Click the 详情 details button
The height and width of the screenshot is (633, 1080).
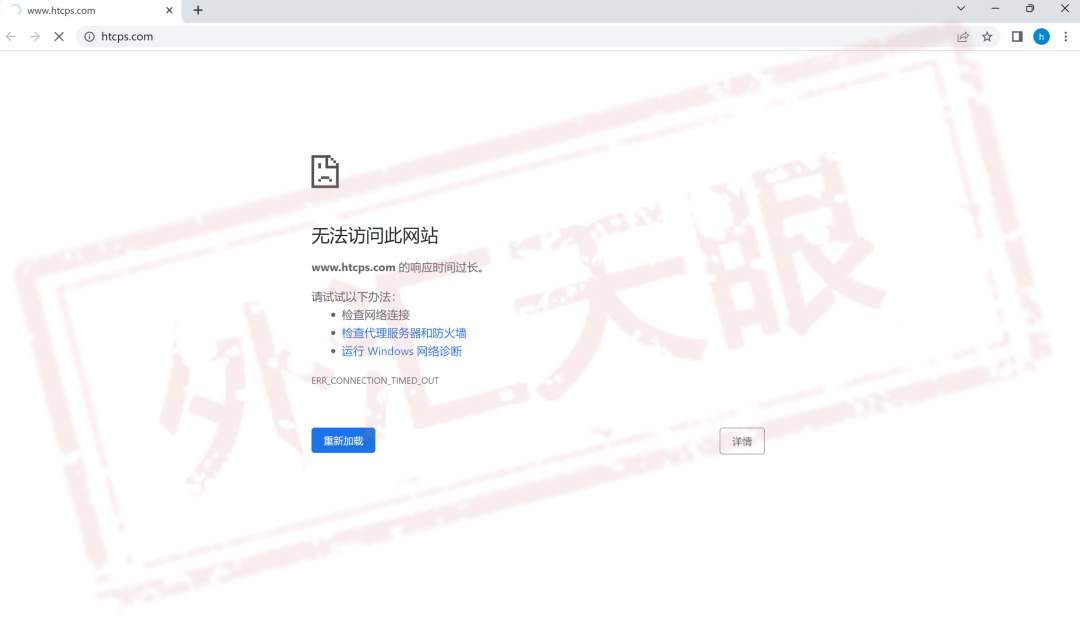742,440
